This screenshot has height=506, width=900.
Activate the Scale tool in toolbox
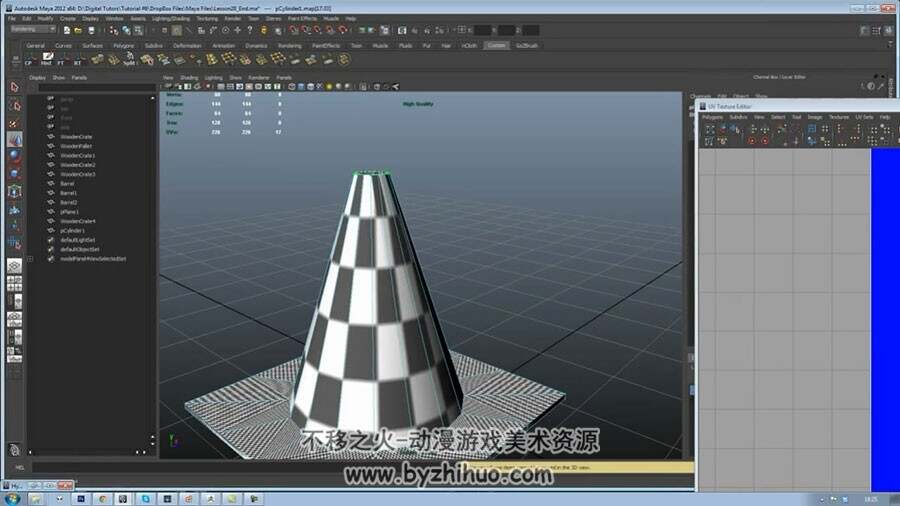coord(14,174)
